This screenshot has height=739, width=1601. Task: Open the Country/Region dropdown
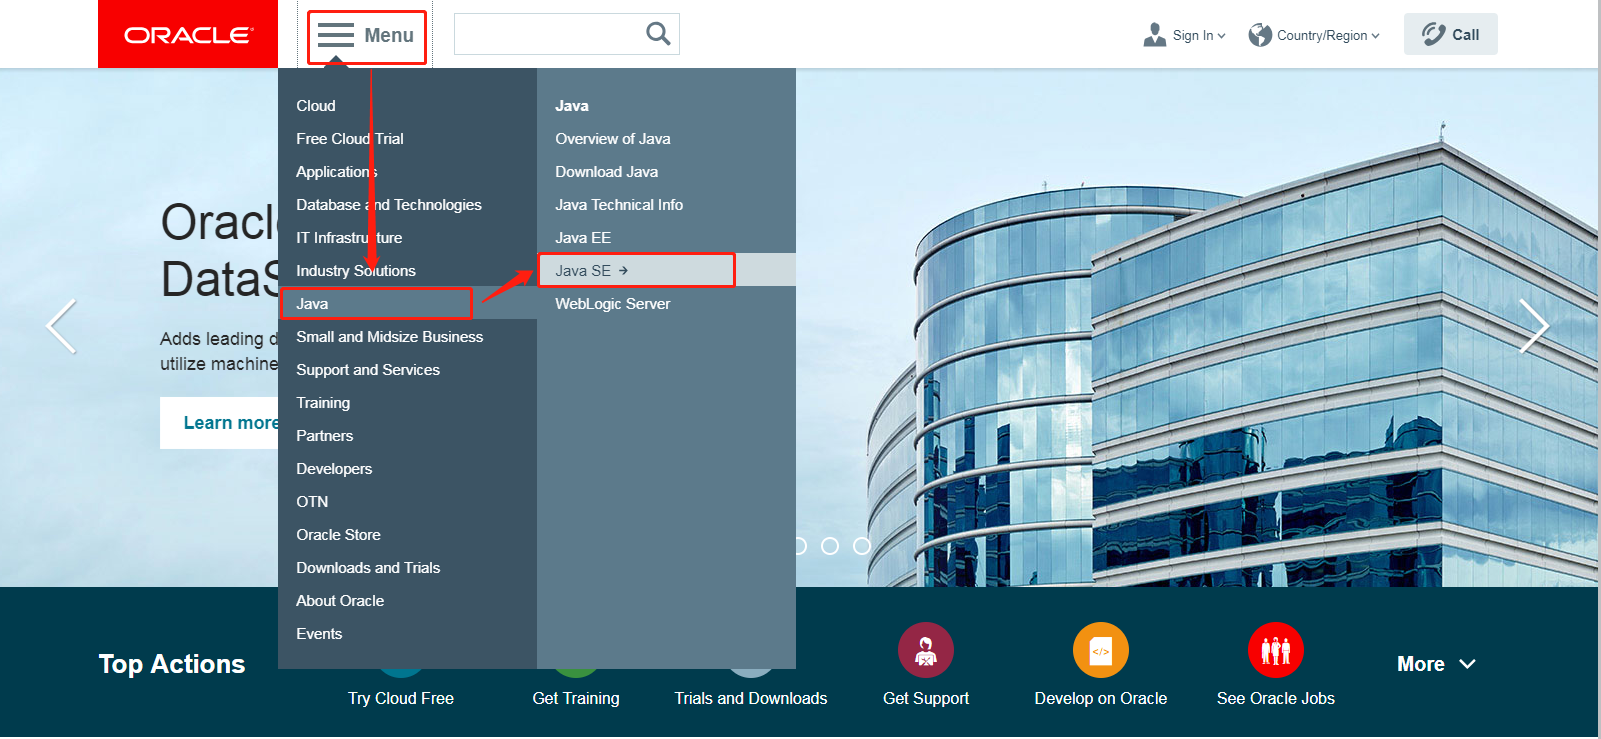(x=1328, y=35)
